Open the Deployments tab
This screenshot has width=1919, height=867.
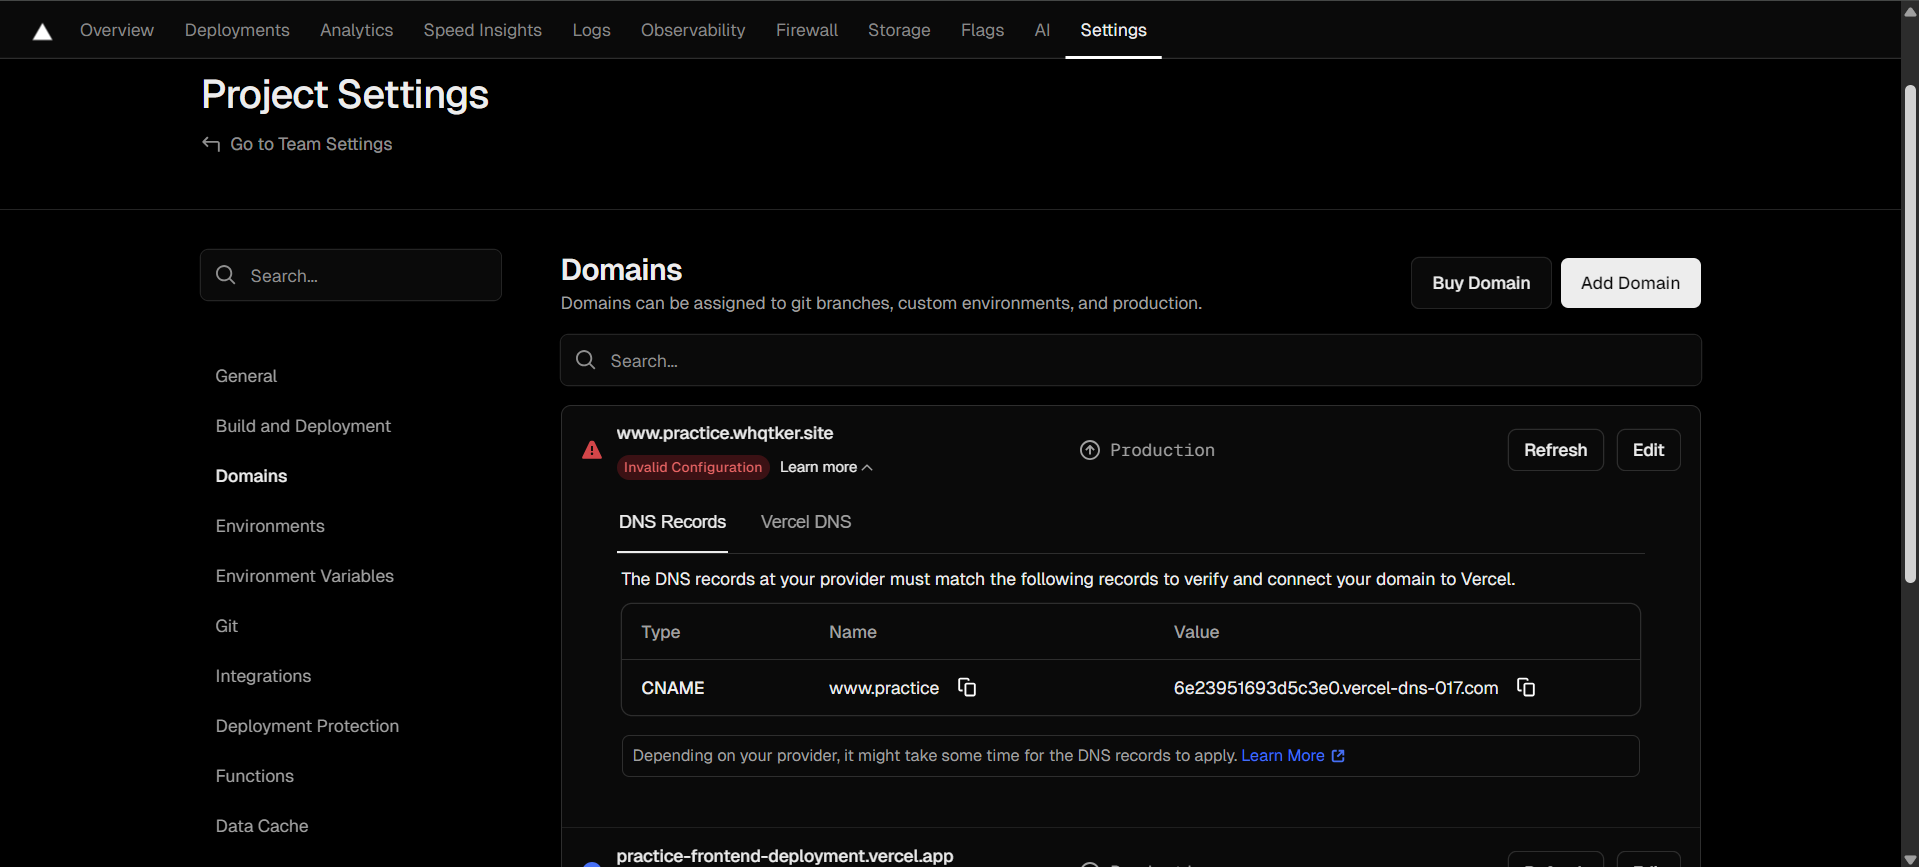pyautogui.click(x=237, y=30)
